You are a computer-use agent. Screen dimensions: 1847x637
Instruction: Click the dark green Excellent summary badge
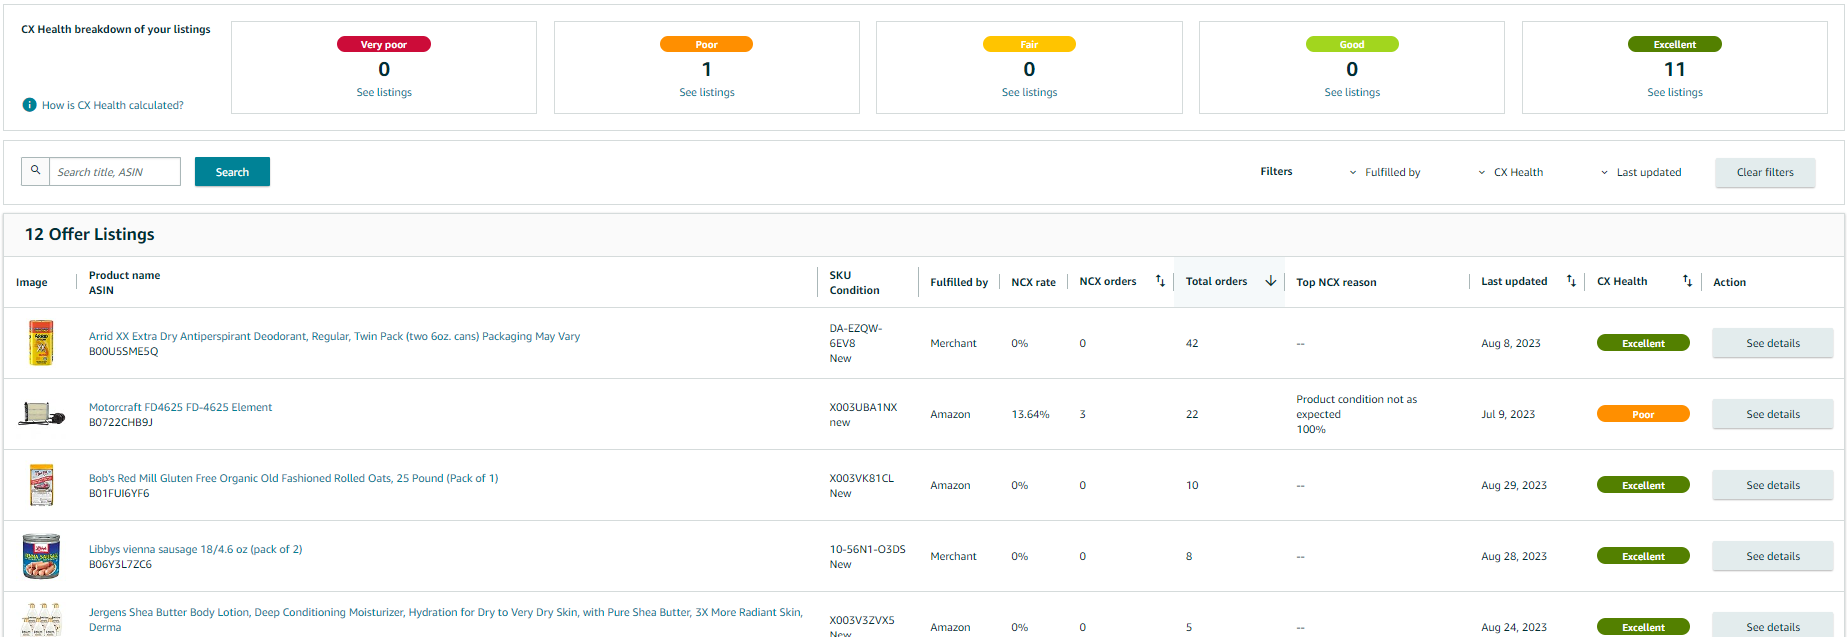click(x=1675, y=44)
